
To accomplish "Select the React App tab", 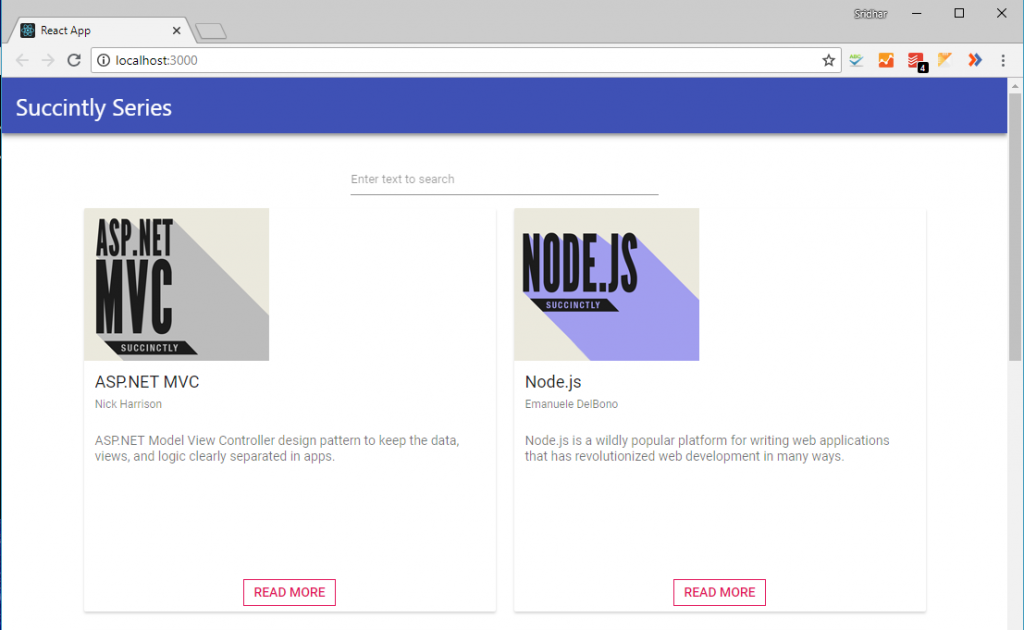I will 100,31.
